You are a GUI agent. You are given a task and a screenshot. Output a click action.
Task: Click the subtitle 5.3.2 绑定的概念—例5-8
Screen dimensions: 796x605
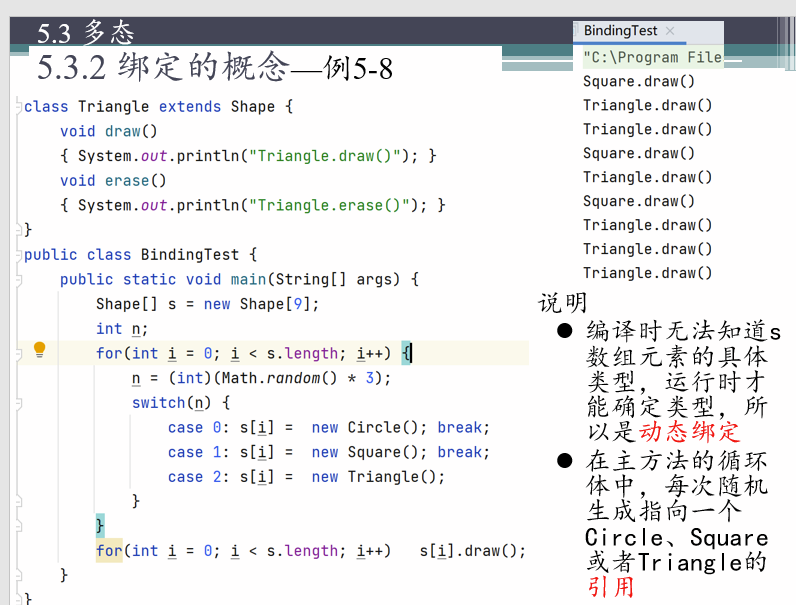point(215,68)
